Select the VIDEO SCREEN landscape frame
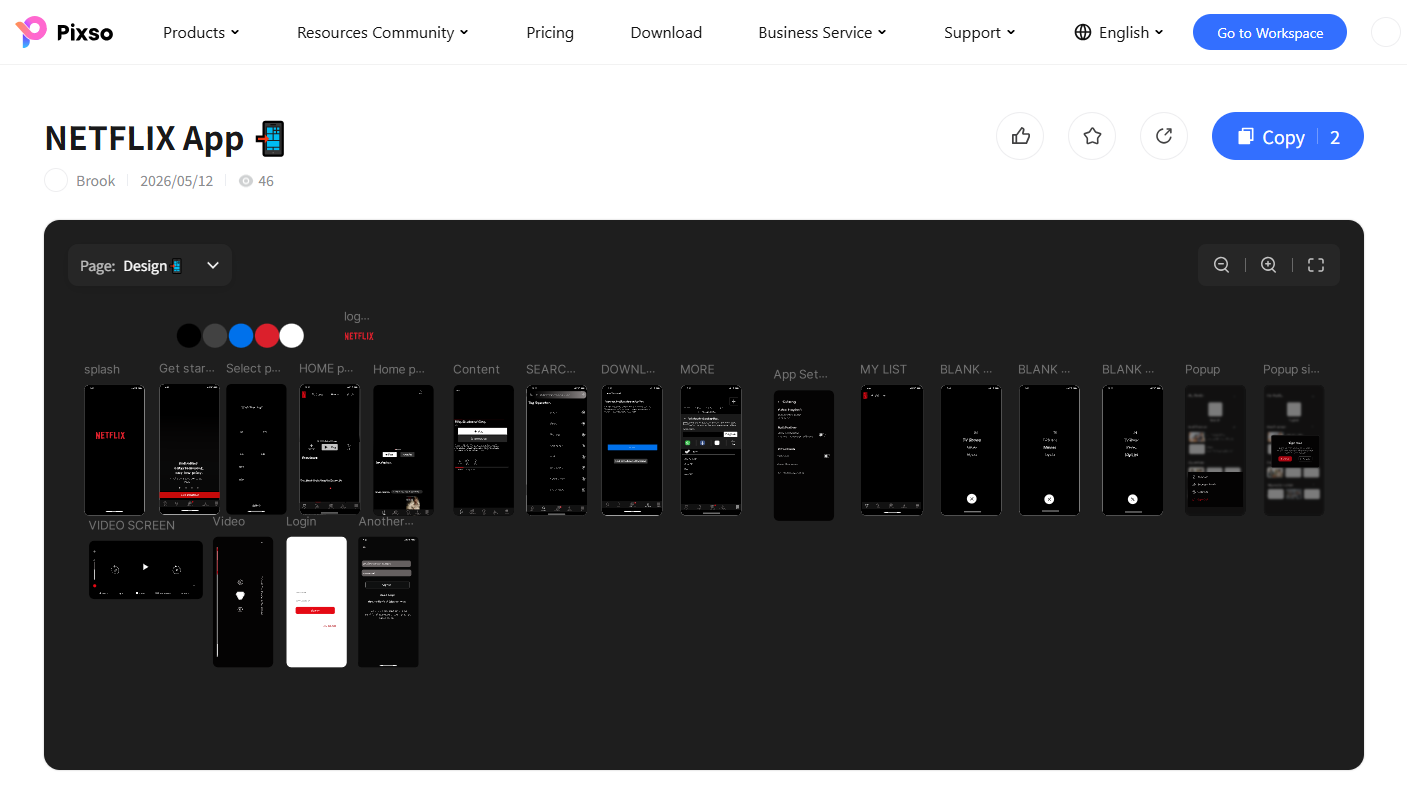The height and width of the screenshot is (789, 1407). (x=146, y=569)
